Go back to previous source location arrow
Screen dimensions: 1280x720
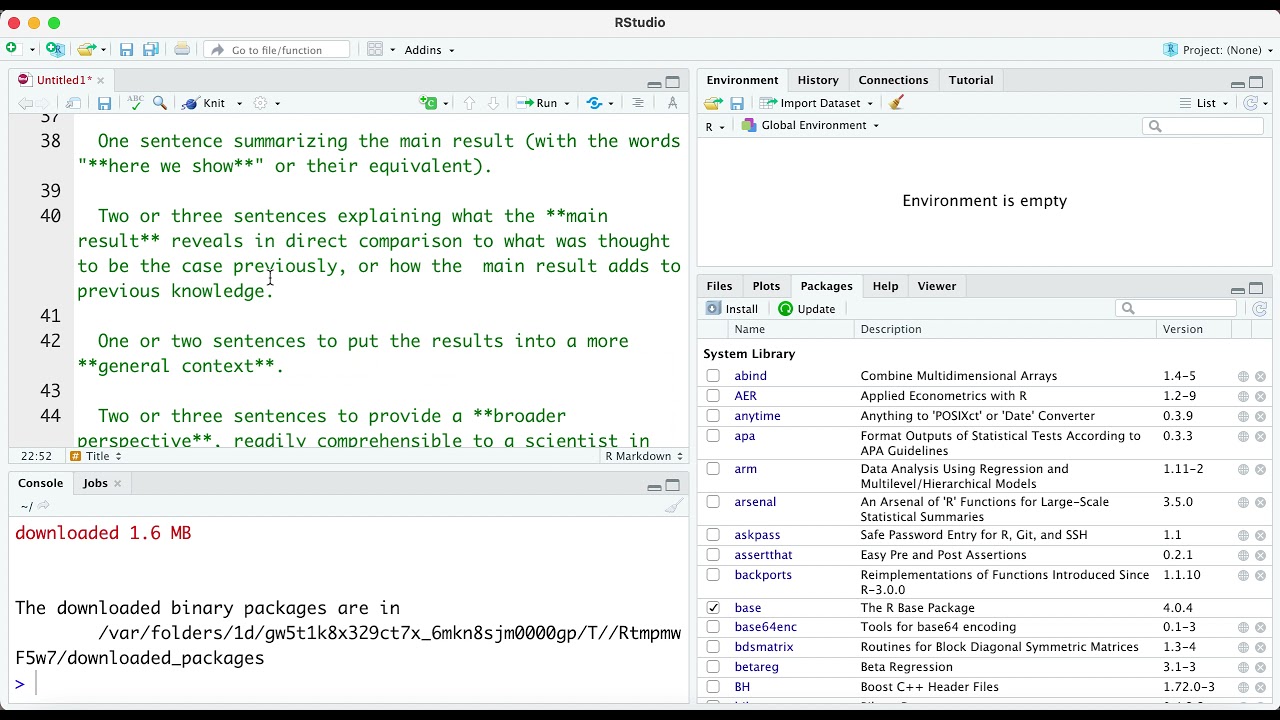pyautogui.click(x=24, y=103)
